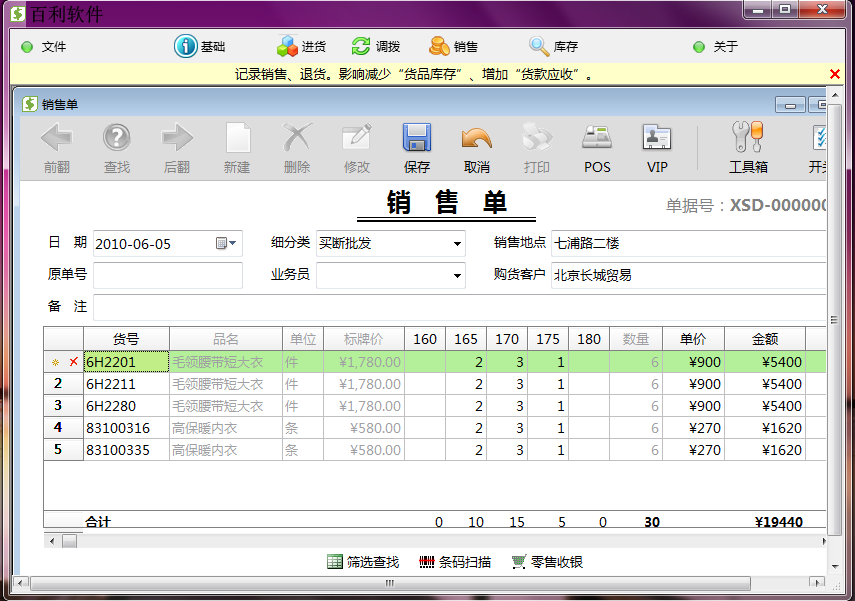Viewport: 855px width, 601px height.
Task: Click the 打印 printer icon
Action: [537, 137]
